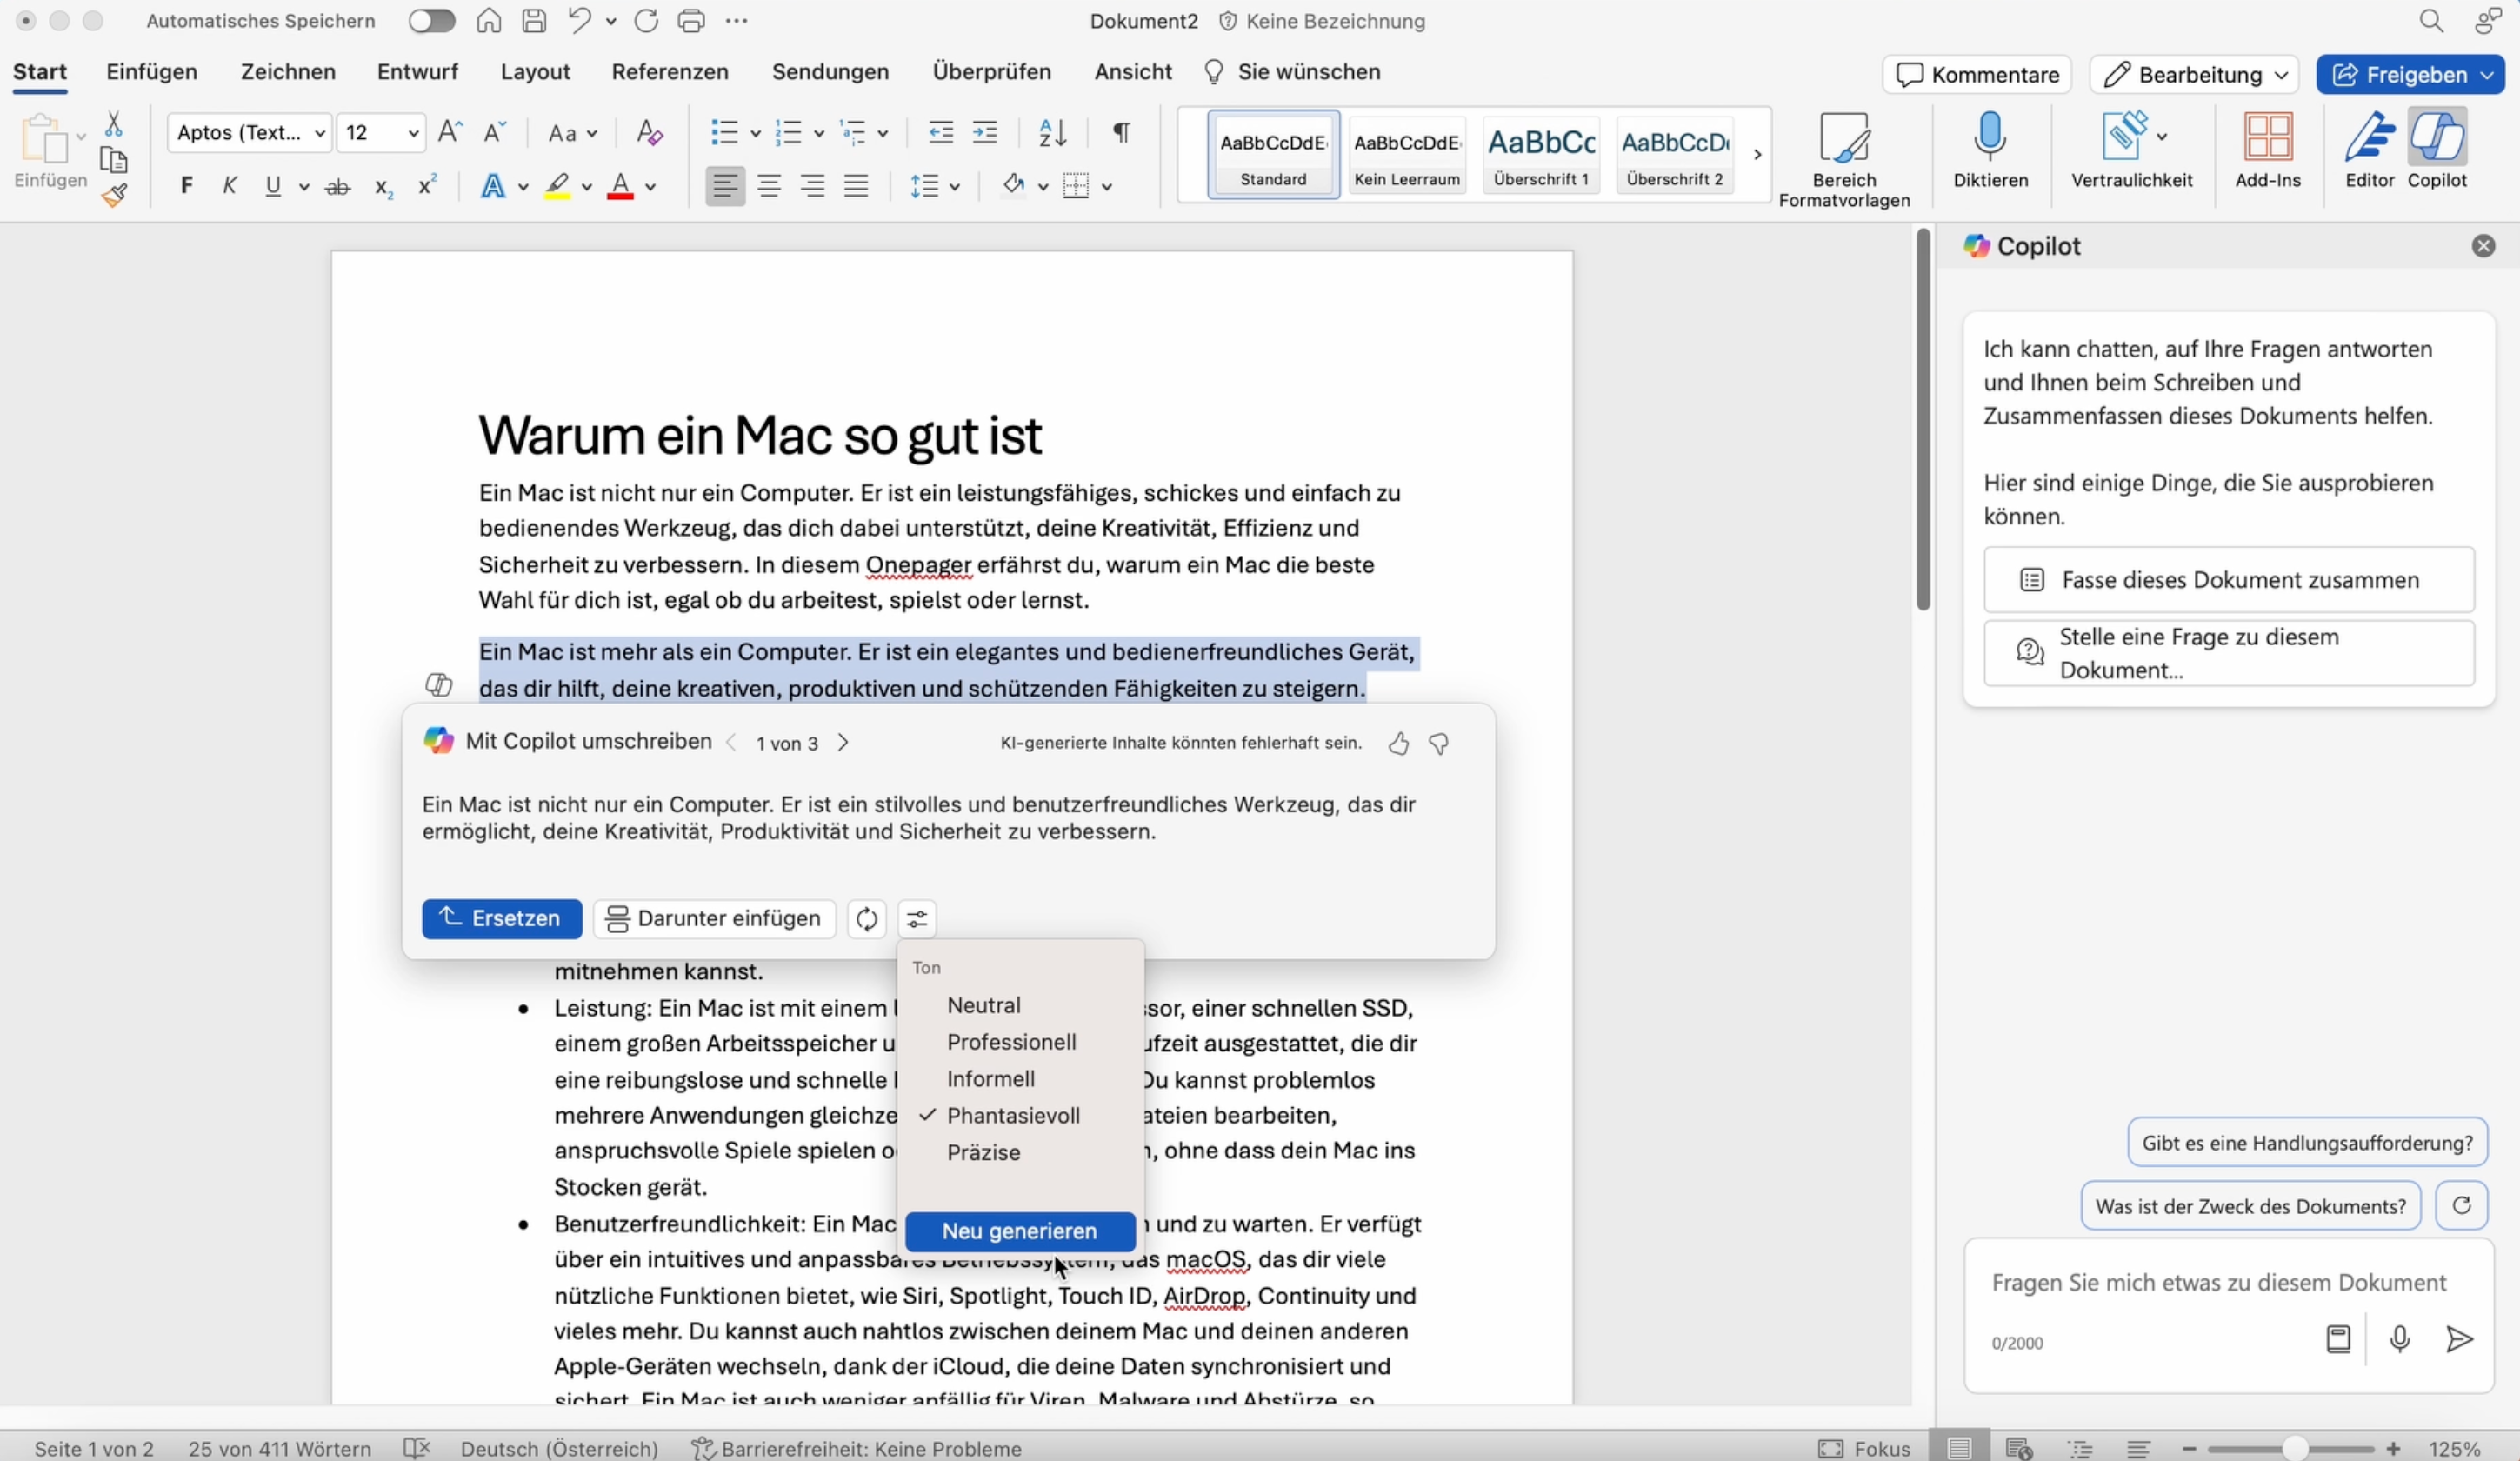Show paragraph marks with pilcrow icon

point(1121,132)
